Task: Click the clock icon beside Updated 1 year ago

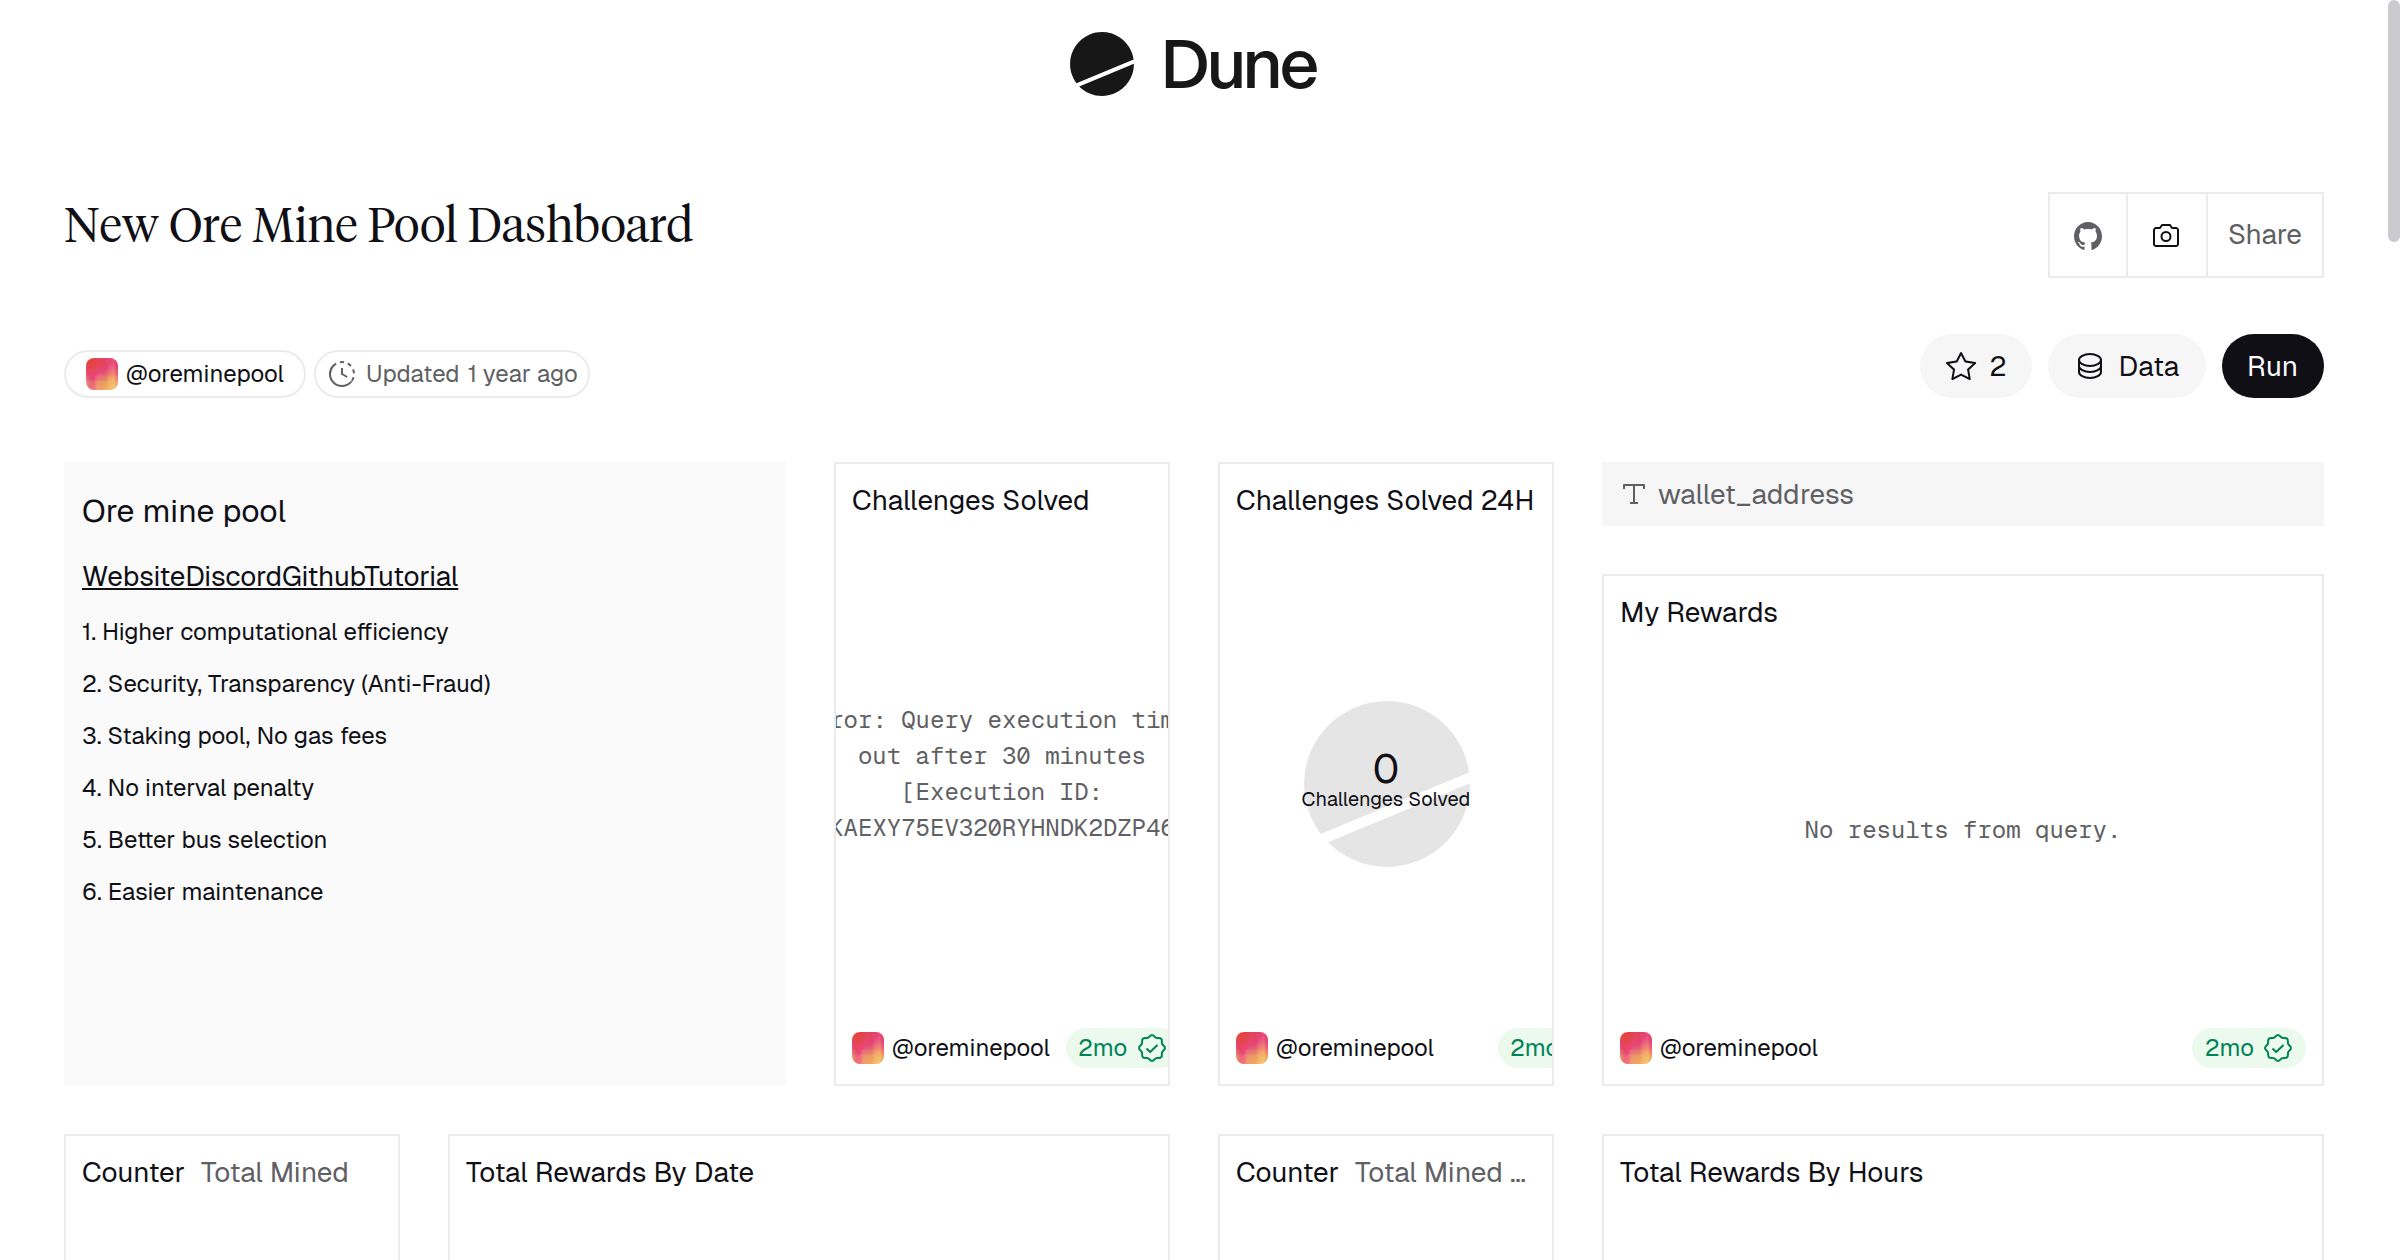Action: (x=342, y=373)
